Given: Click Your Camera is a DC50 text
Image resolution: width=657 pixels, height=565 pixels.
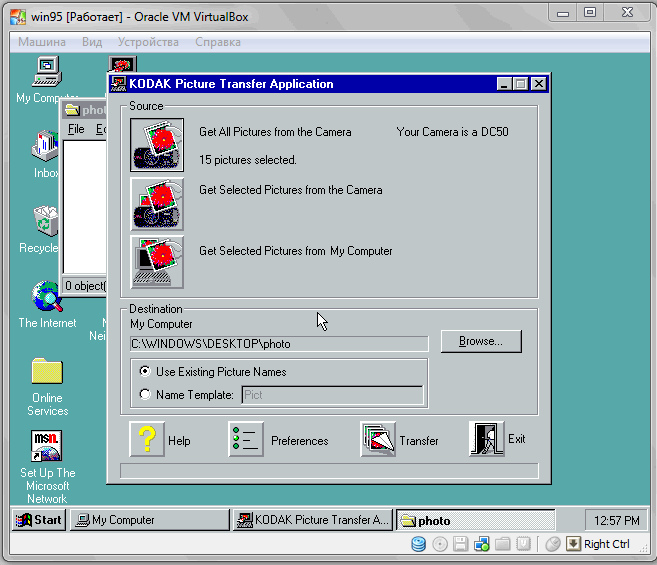Looking at the screenshot, I should 452,132.
